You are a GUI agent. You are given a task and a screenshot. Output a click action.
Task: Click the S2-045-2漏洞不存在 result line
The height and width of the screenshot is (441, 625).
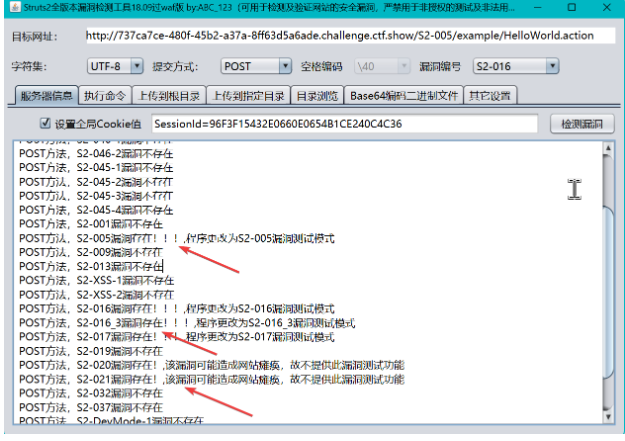tap(96, 182)
